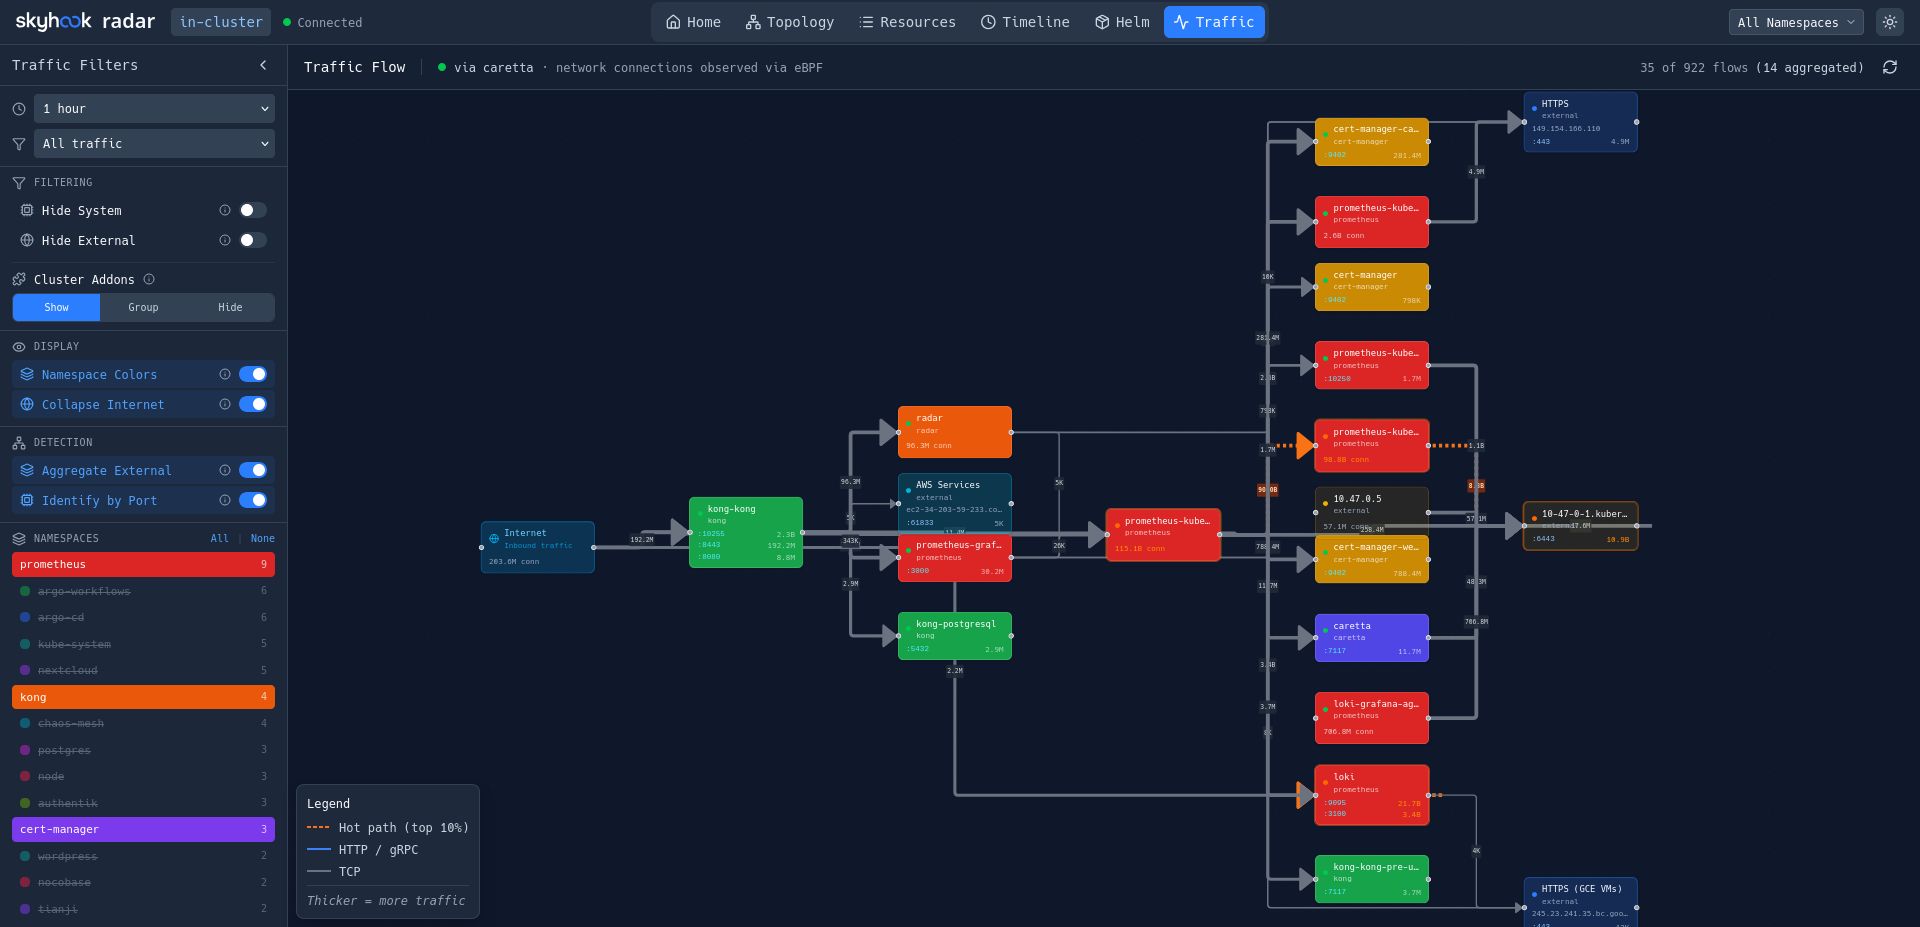Screen dimensions: 1920x927
Task: Toggle the light/dark theme icon
Action: (1889, 22)
